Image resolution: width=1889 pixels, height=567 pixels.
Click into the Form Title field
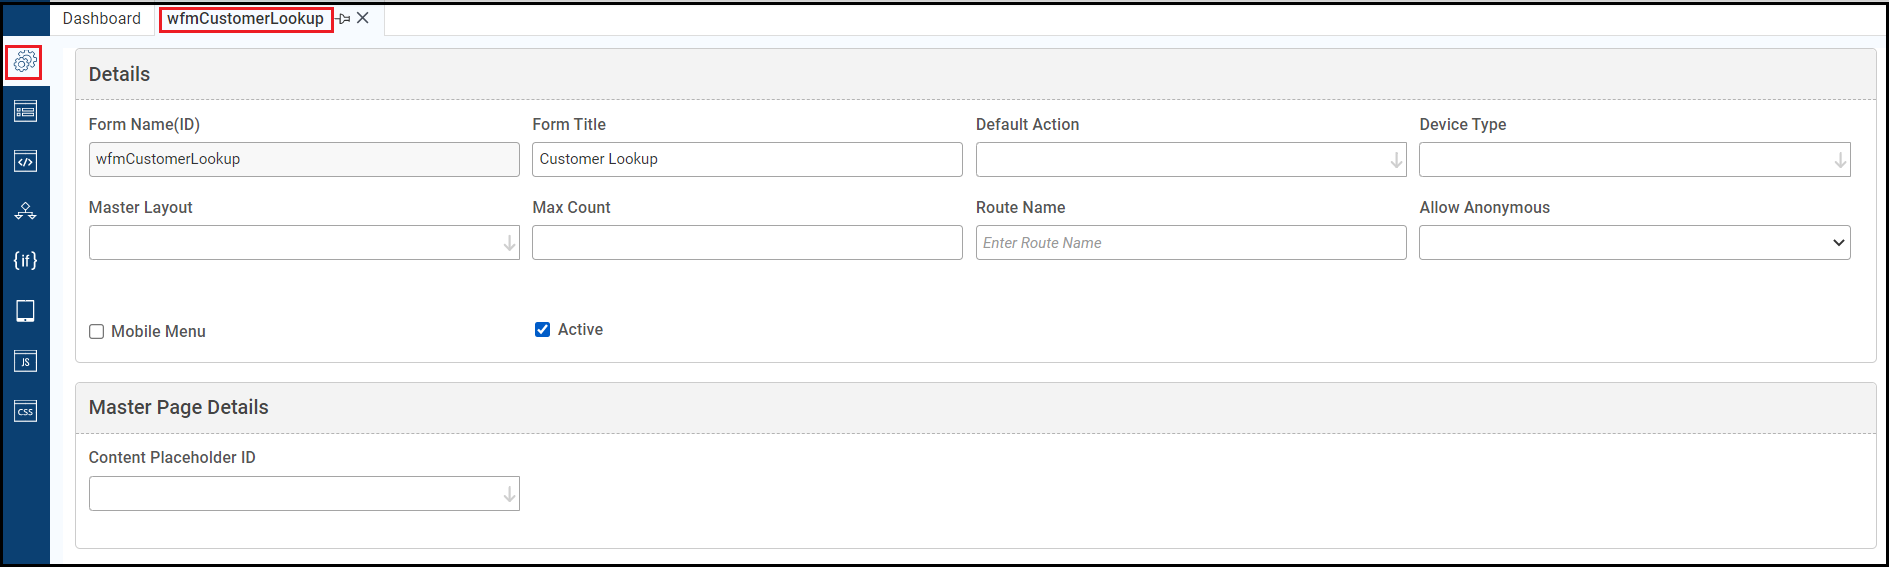pos(746,160)
